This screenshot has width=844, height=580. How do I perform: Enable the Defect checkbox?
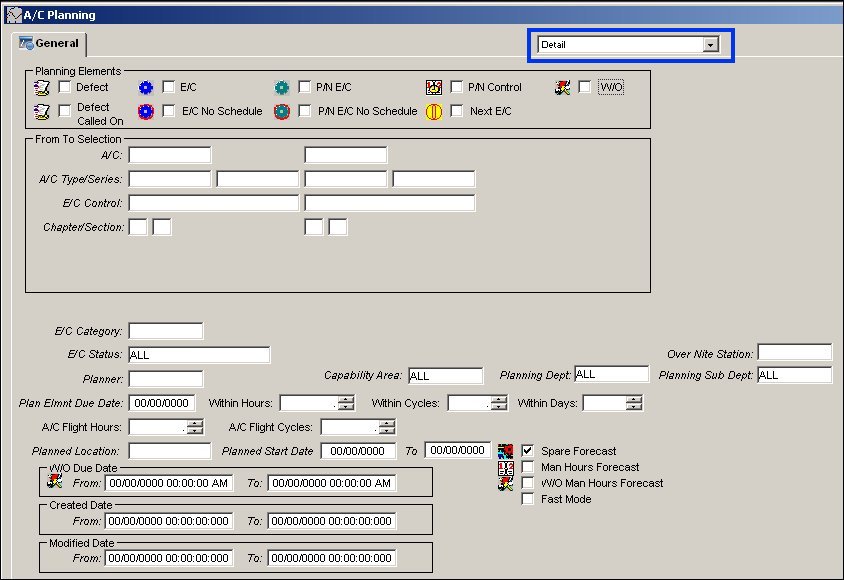tap(65, 87)
